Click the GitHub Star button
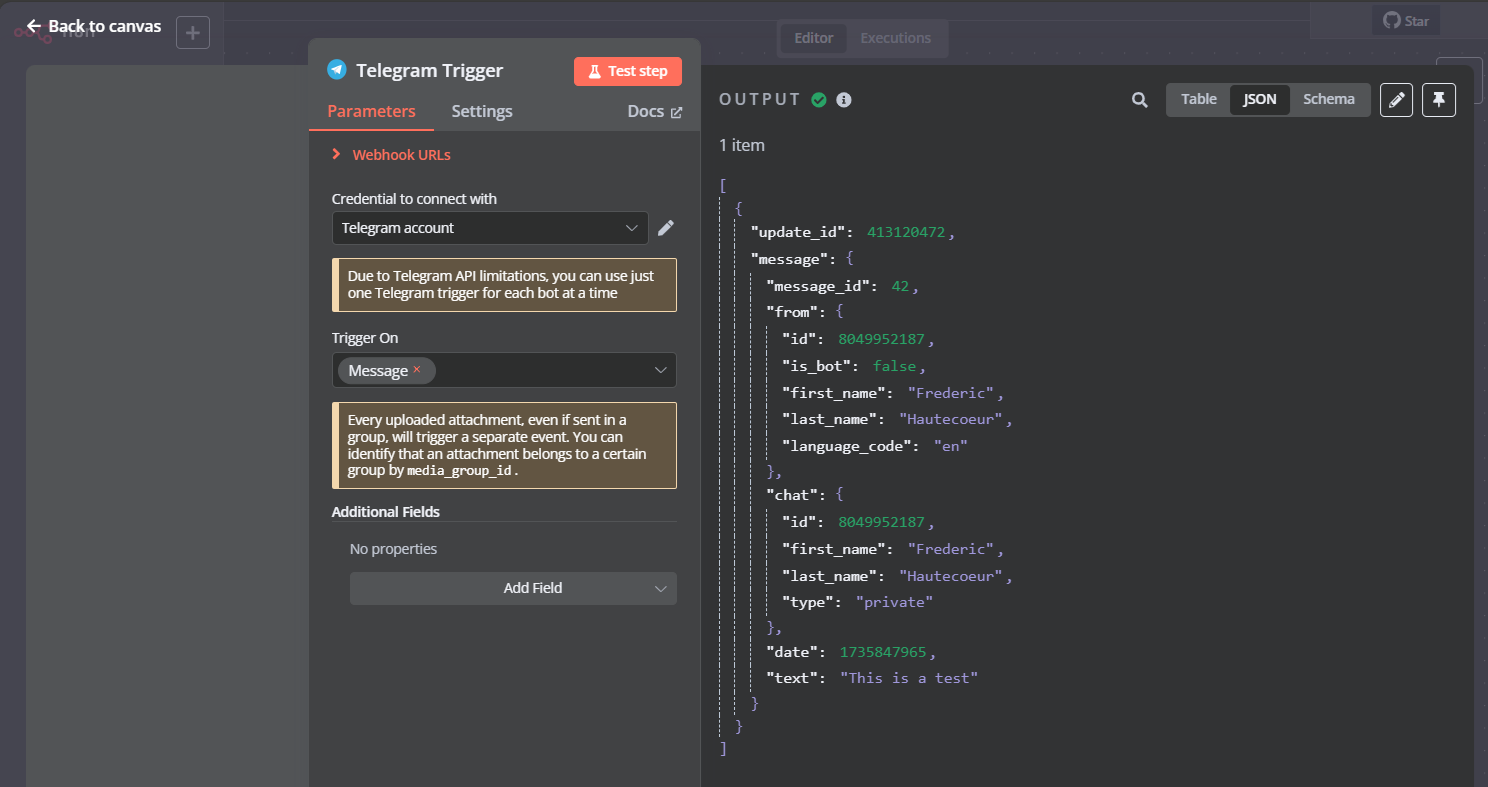The image size is (1488, 787). [x=1406, y=20]
